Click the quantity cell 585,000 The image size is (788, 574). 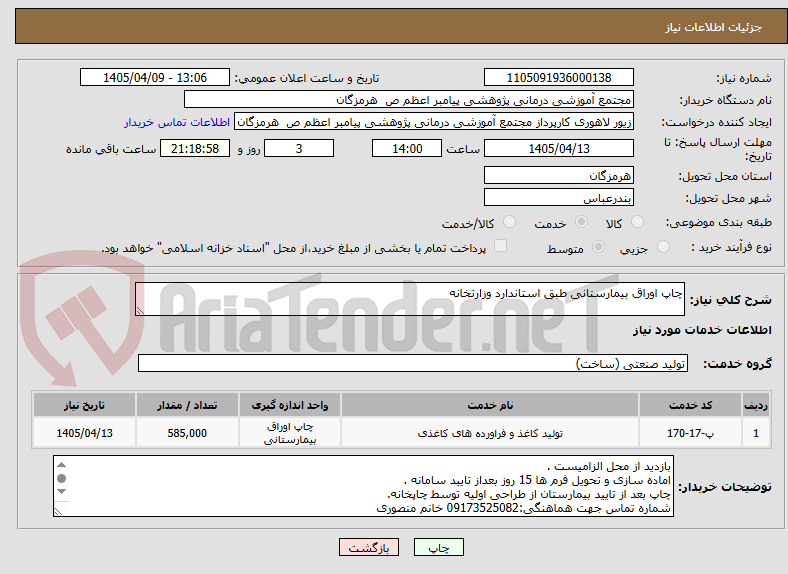pos(187,433)
